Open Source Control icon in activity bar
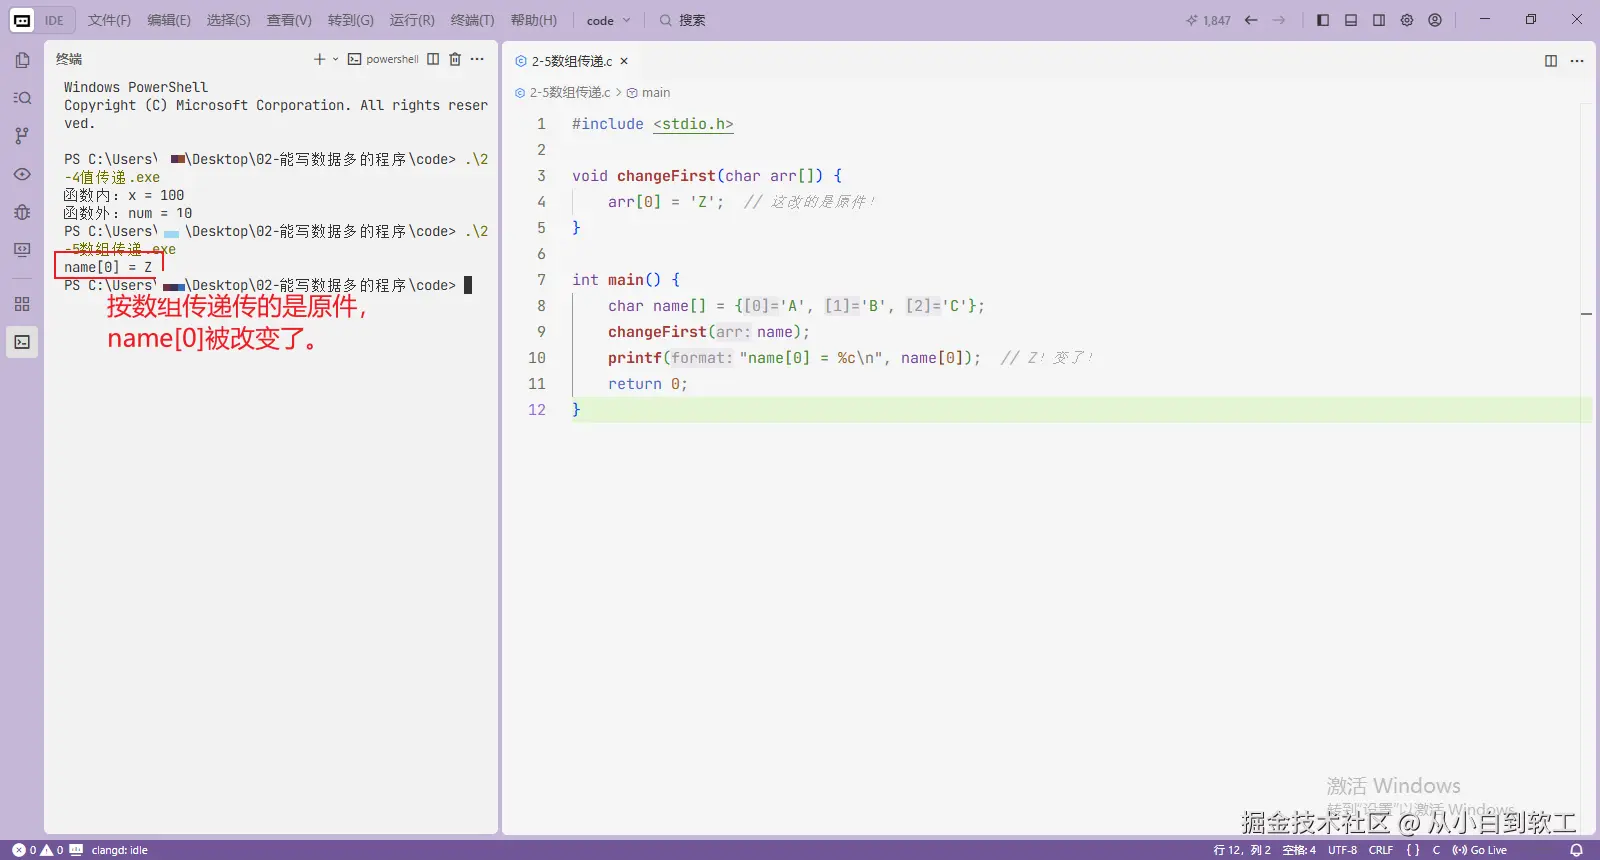Image resolution: width=1600 pixels, height=860 pixels. pyautogui.click(x=22, y=136)
